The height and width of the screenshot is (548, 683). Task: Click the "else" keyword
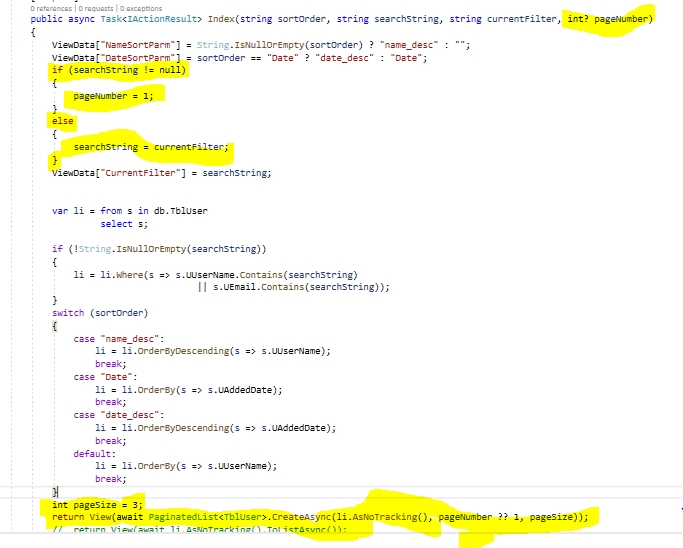coord(63,121)
